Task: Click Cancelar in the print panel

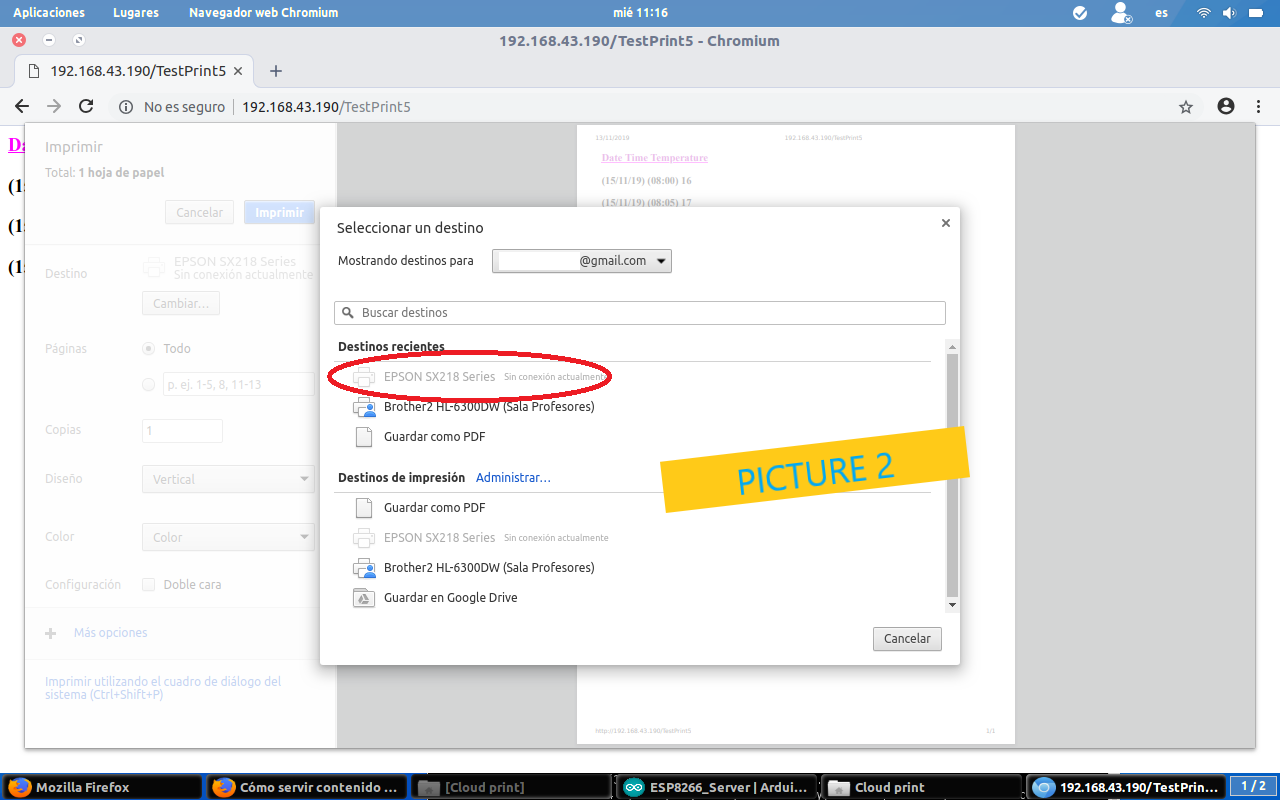Action: coord(200,212)
